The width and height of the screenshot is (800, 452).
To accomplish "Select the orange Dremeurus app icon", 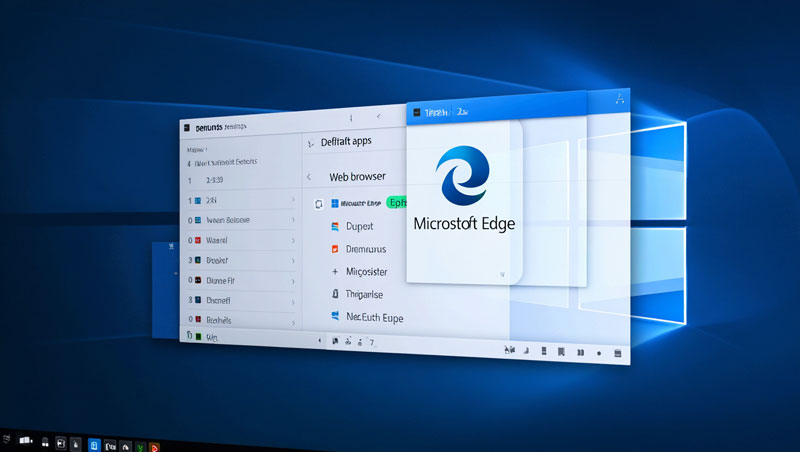I will [x=335, y=249].
